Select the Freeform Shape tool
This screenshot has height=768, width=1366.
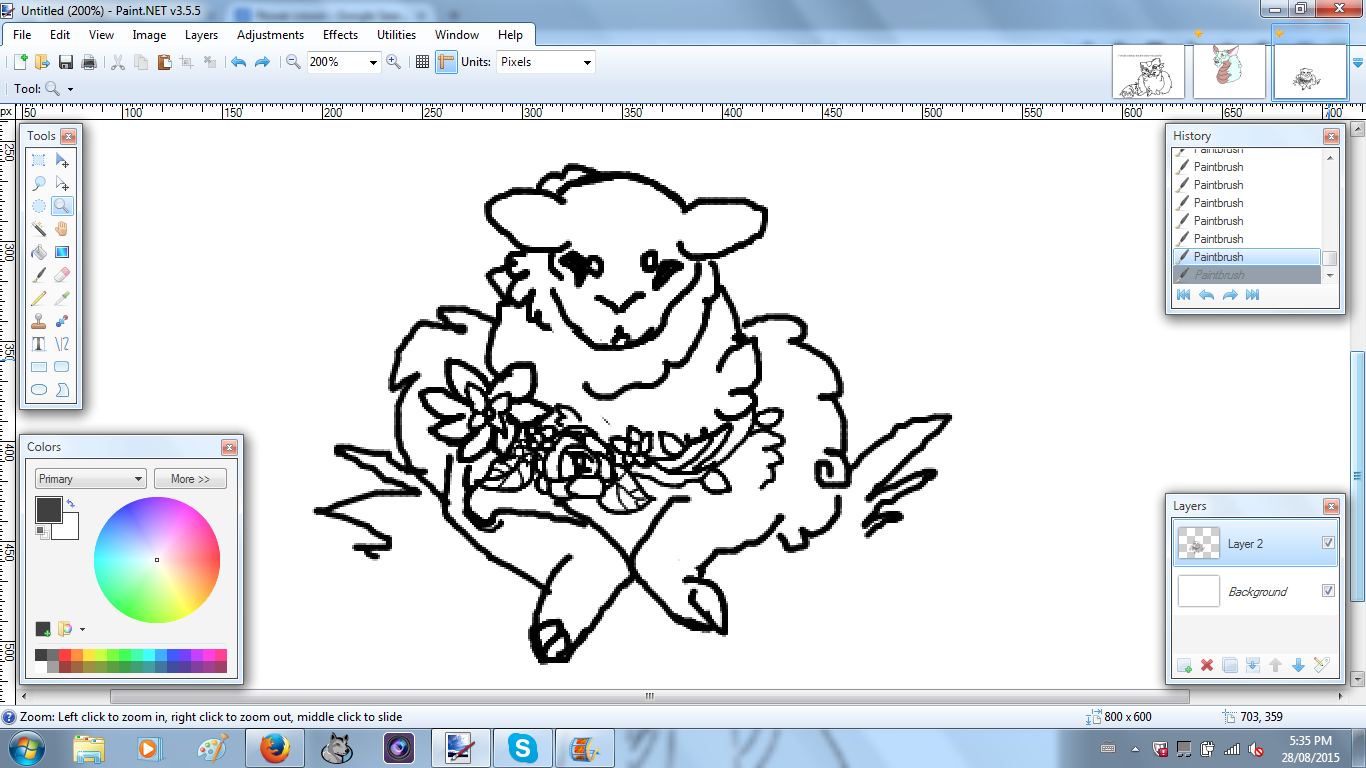coord(62,390)
